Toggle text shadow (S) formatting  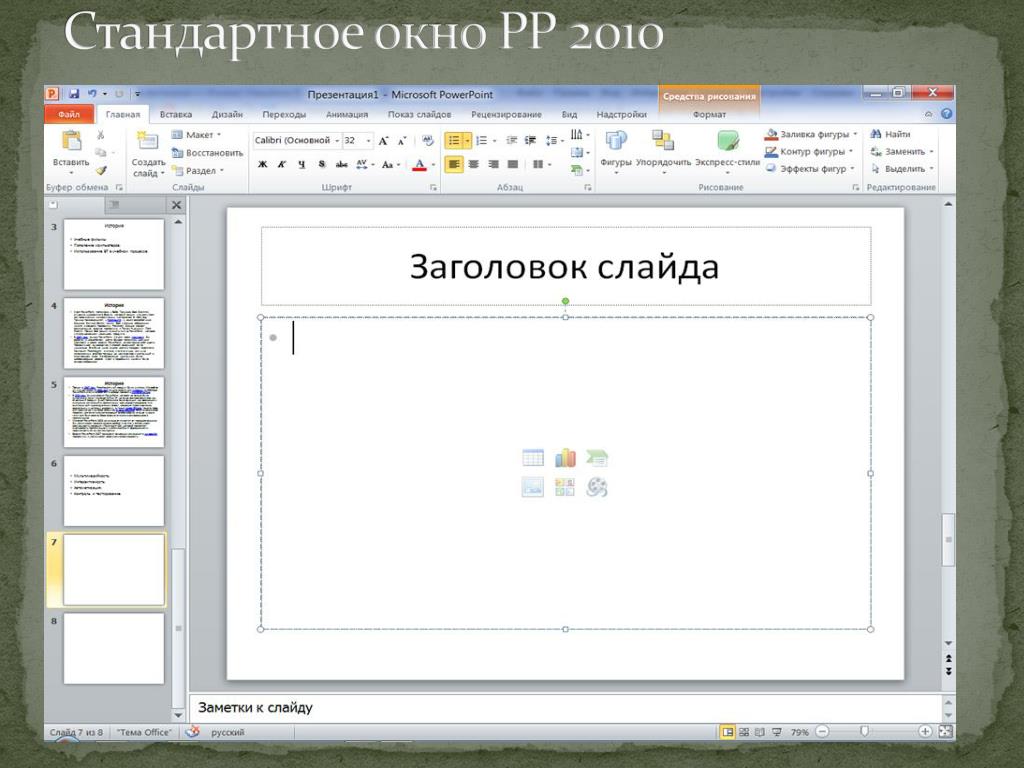pos(322,165)
